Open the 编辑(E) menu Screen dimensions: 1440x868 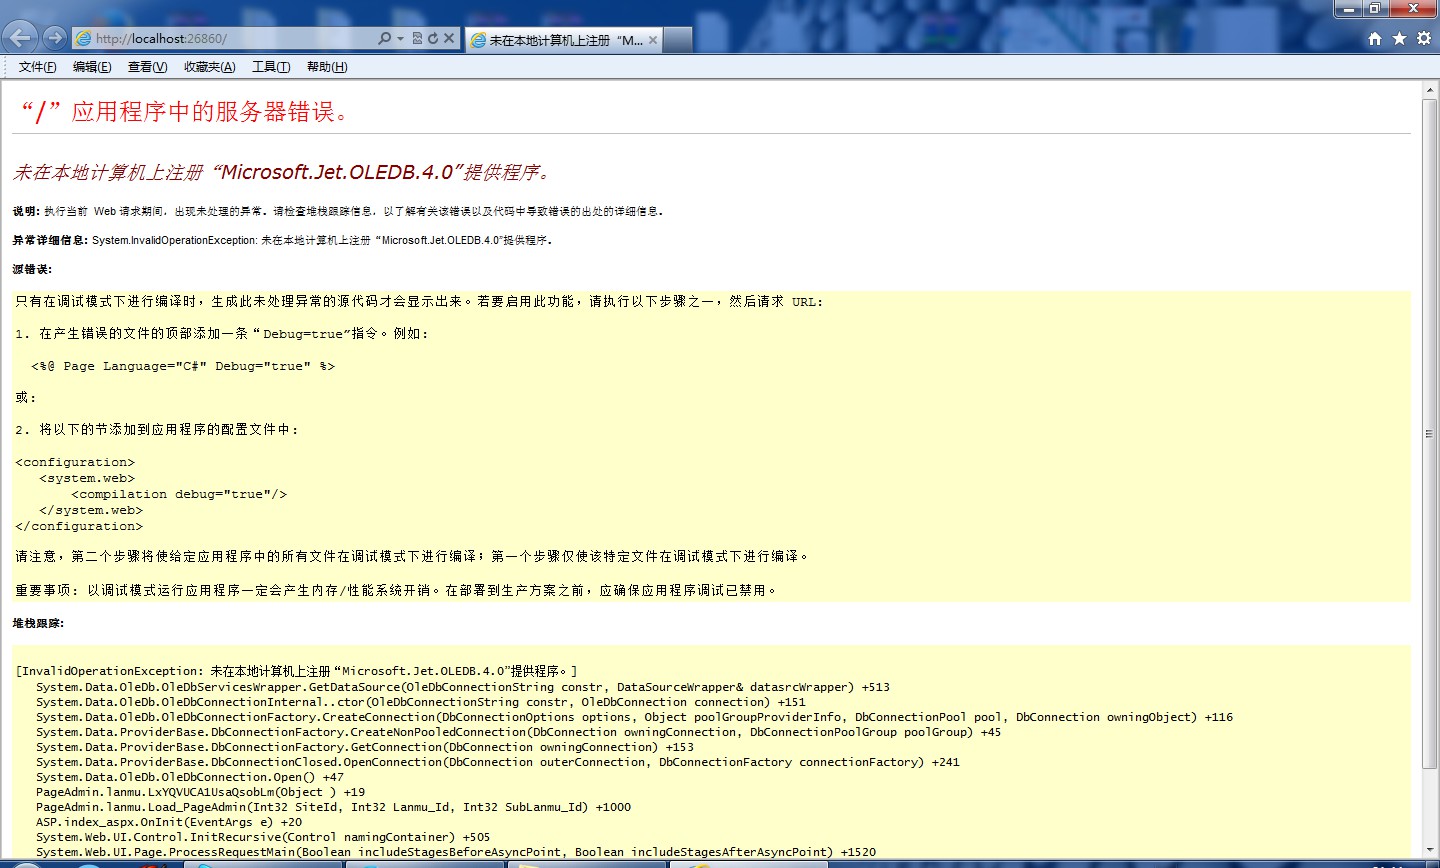point(92,67)
